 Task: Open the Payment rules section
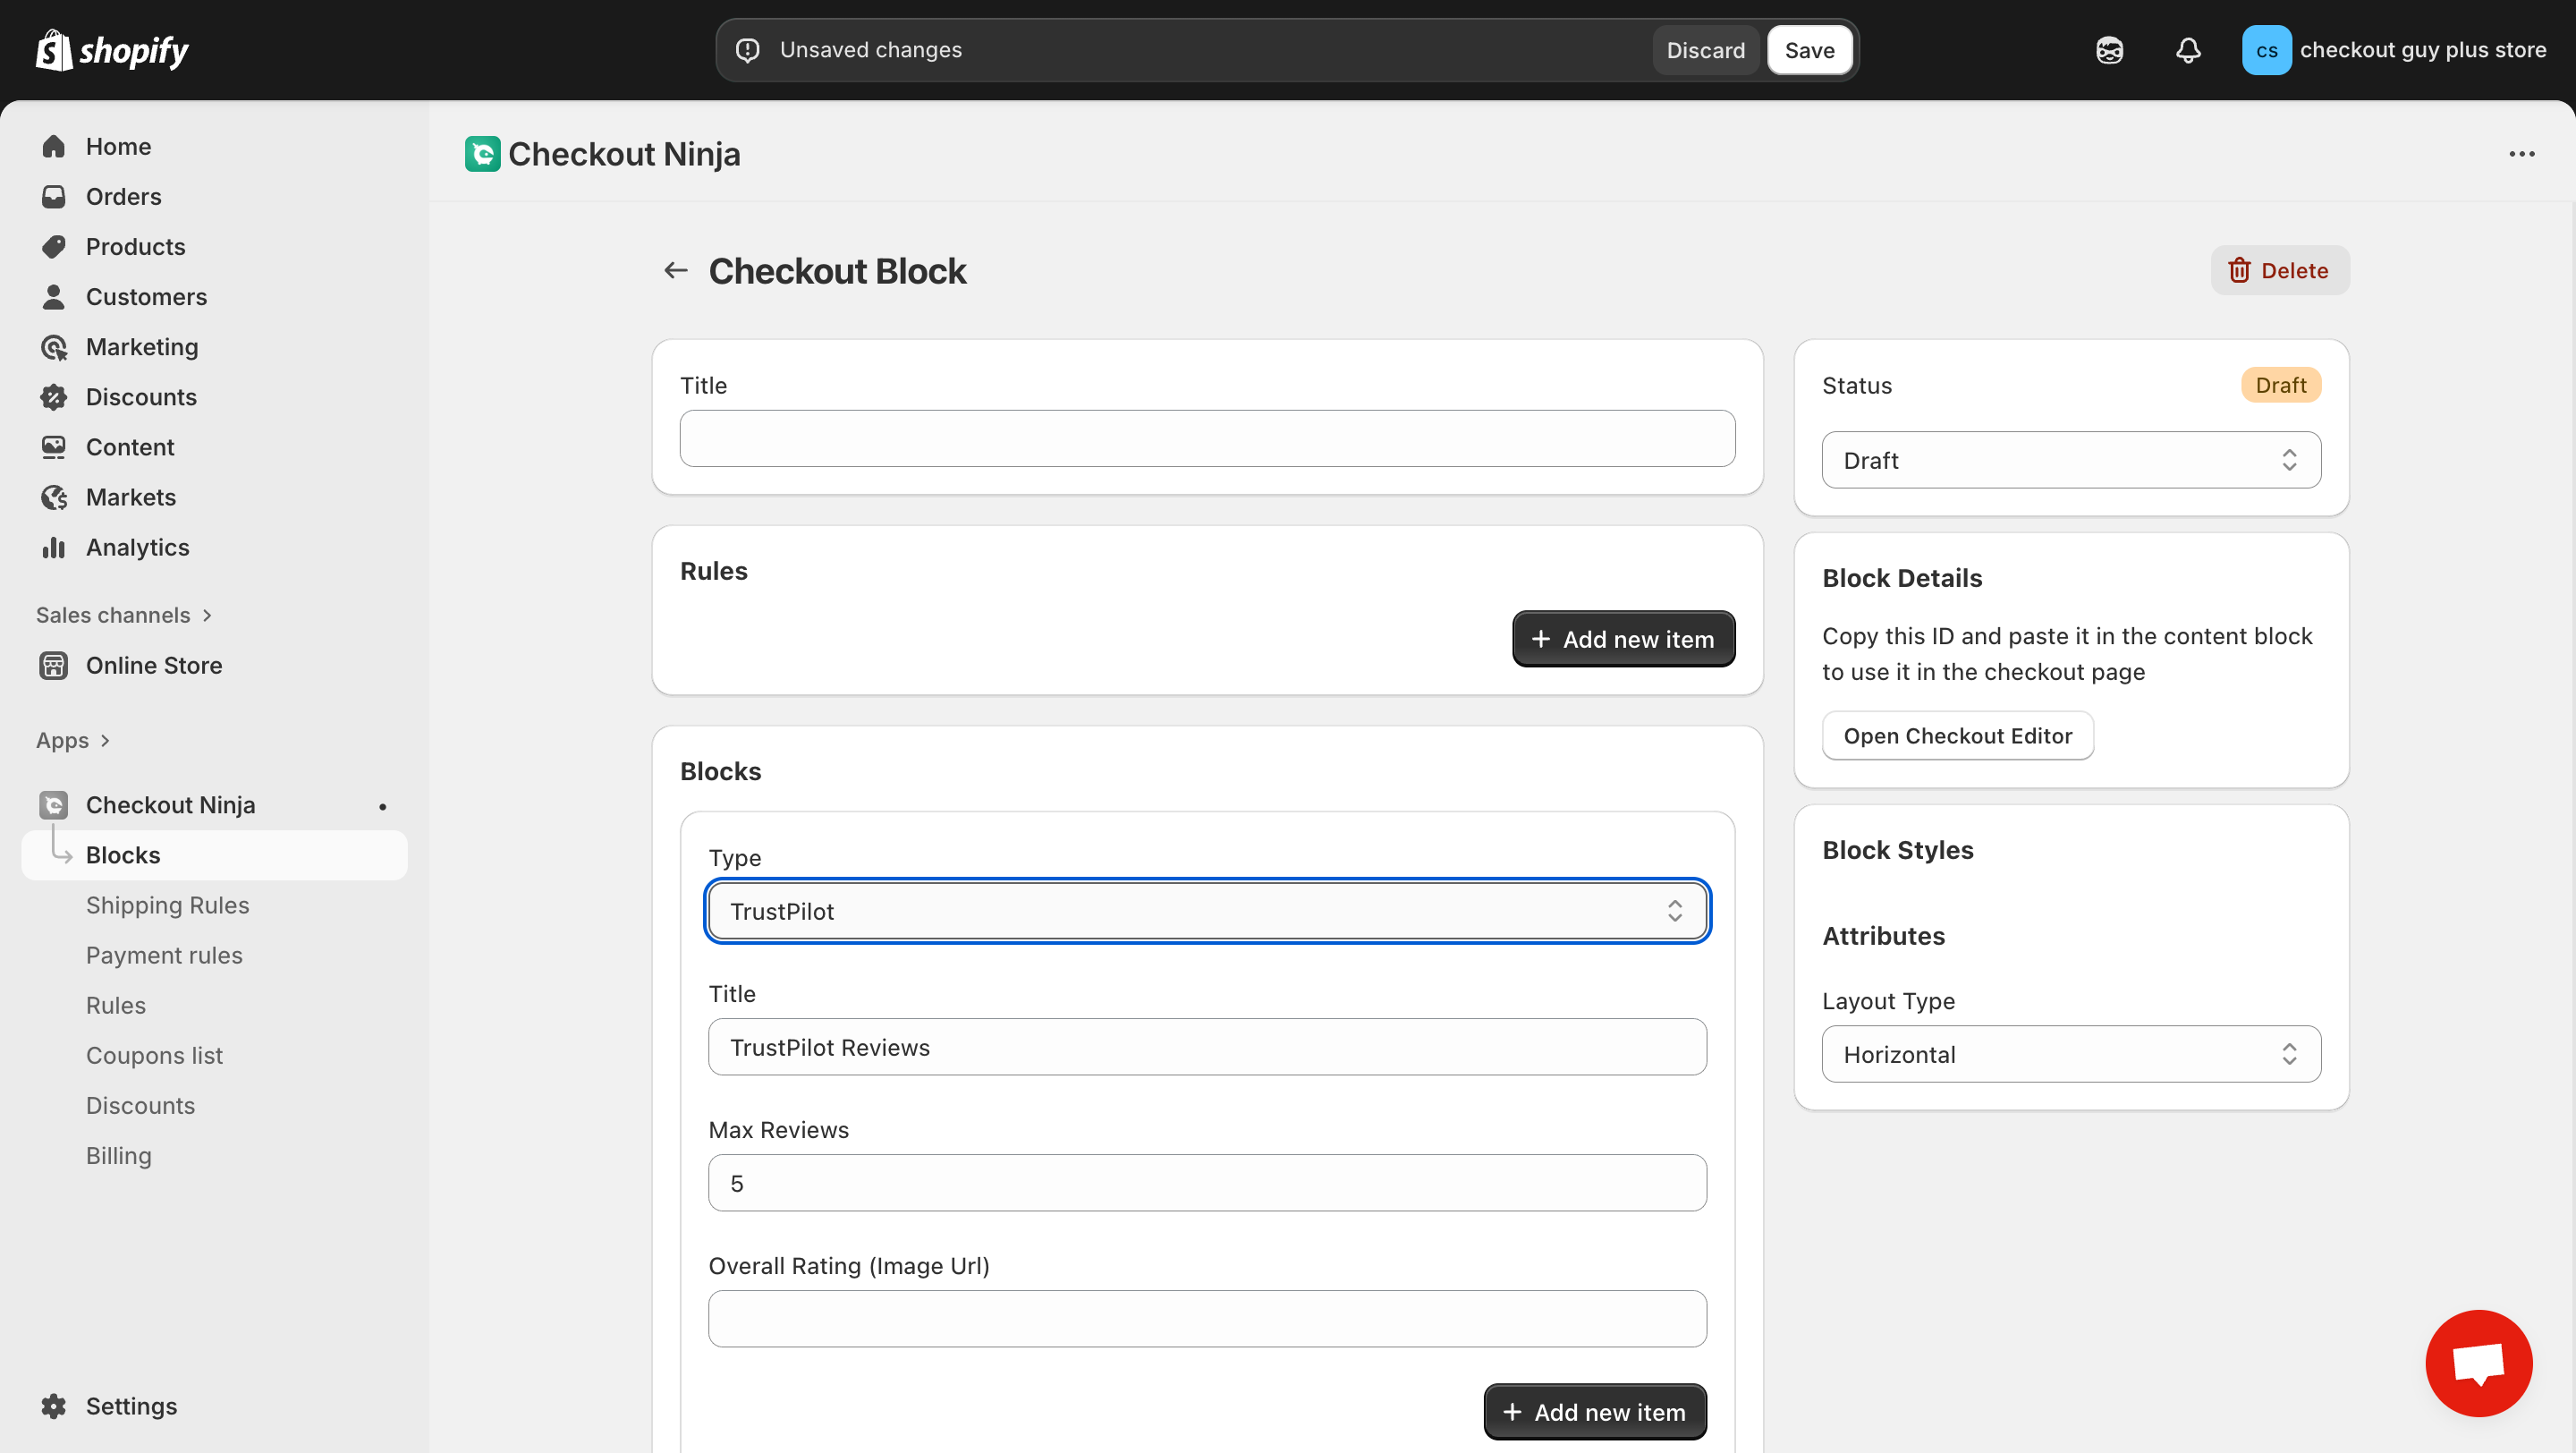click(163, 955)
